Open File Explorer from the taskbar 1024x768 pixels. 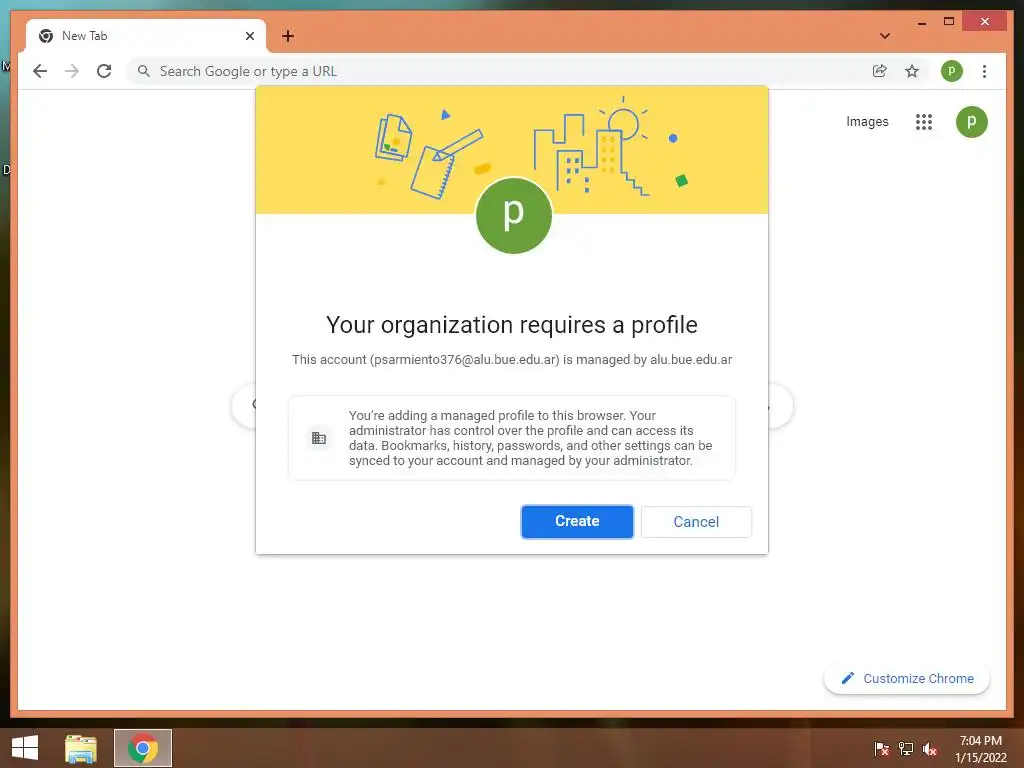pos(81,748)
